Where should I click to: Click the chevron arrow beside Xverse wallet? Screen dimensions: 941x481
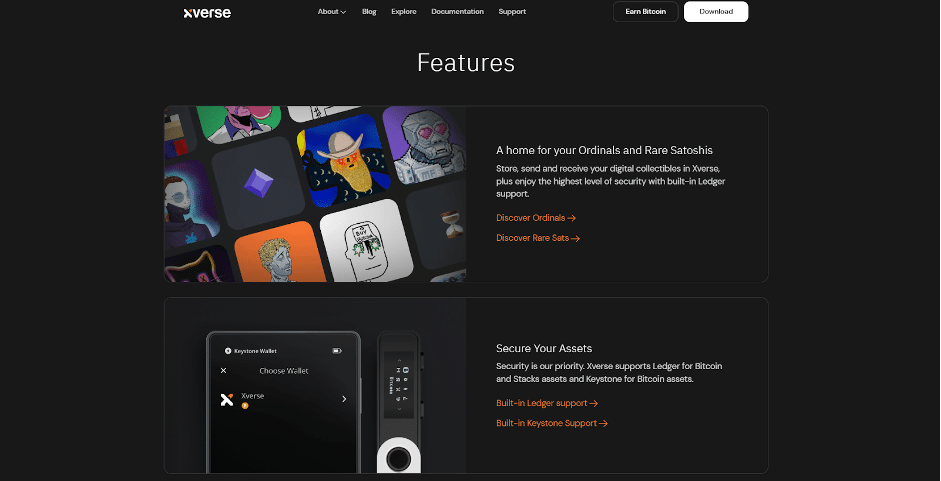344,399
